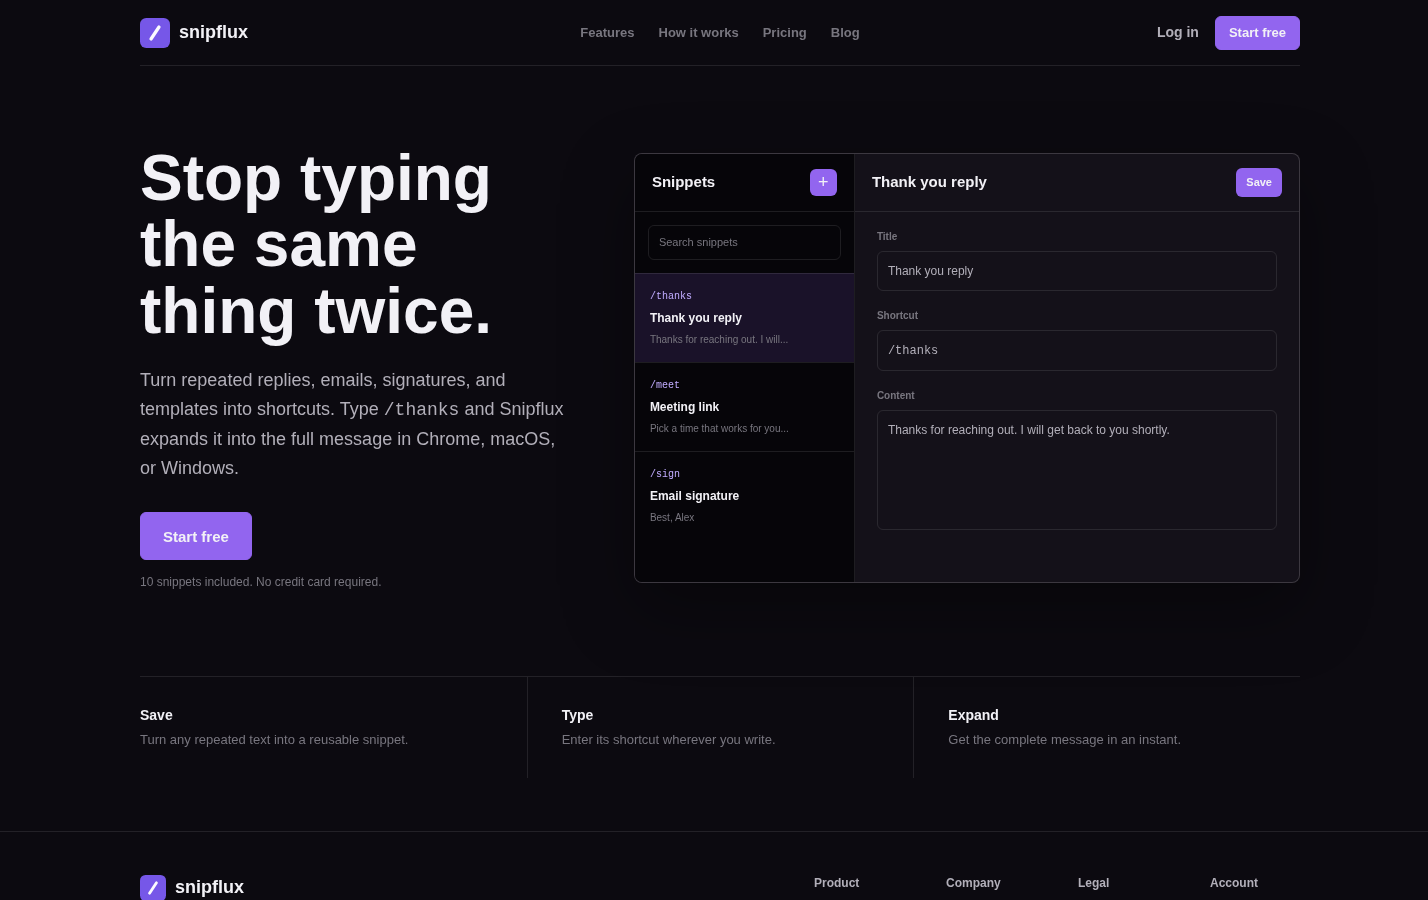Click the /meet shortcut tag
Screen dimensions: 1428x900
[x=665, y=385]
